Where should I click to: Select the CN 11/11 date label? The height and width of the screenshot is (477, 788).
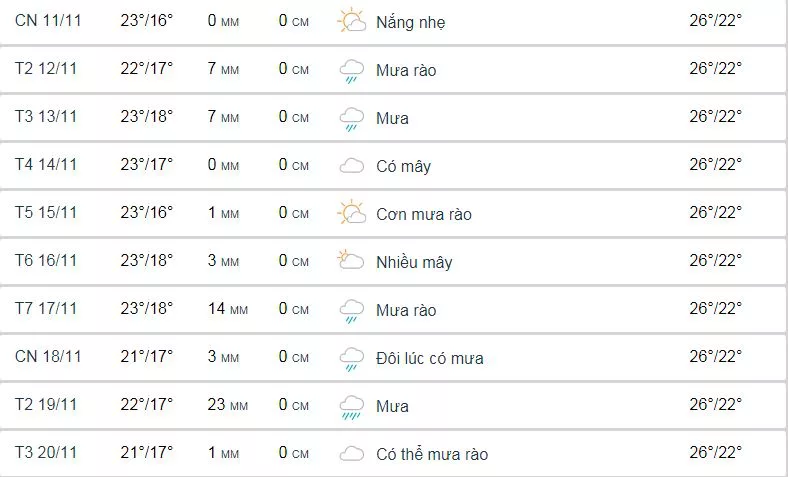point(46,21)
